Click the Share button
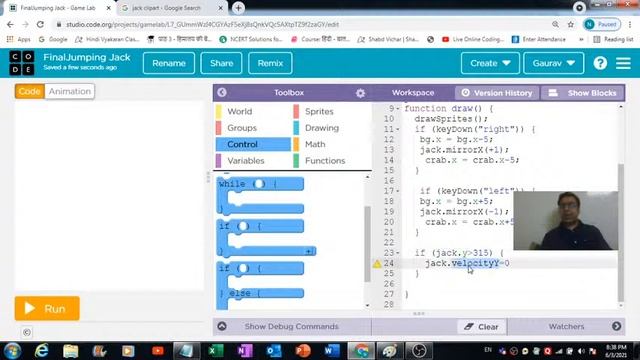640x360 pixels. [222, 63]
